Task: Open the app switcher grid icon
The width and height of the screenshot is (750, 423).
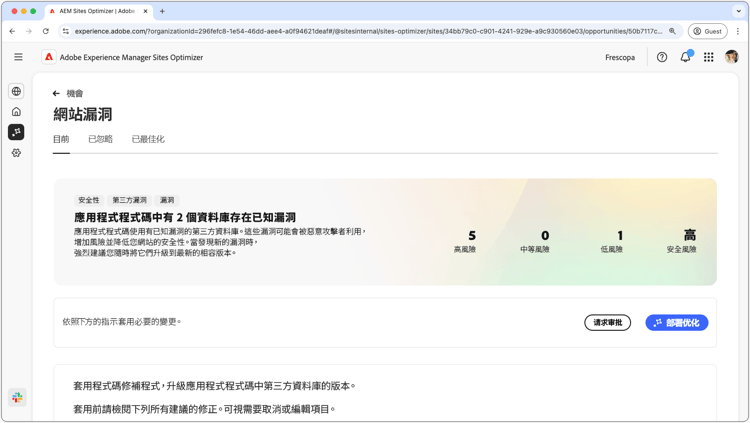Action: click(x=709, y=57)
